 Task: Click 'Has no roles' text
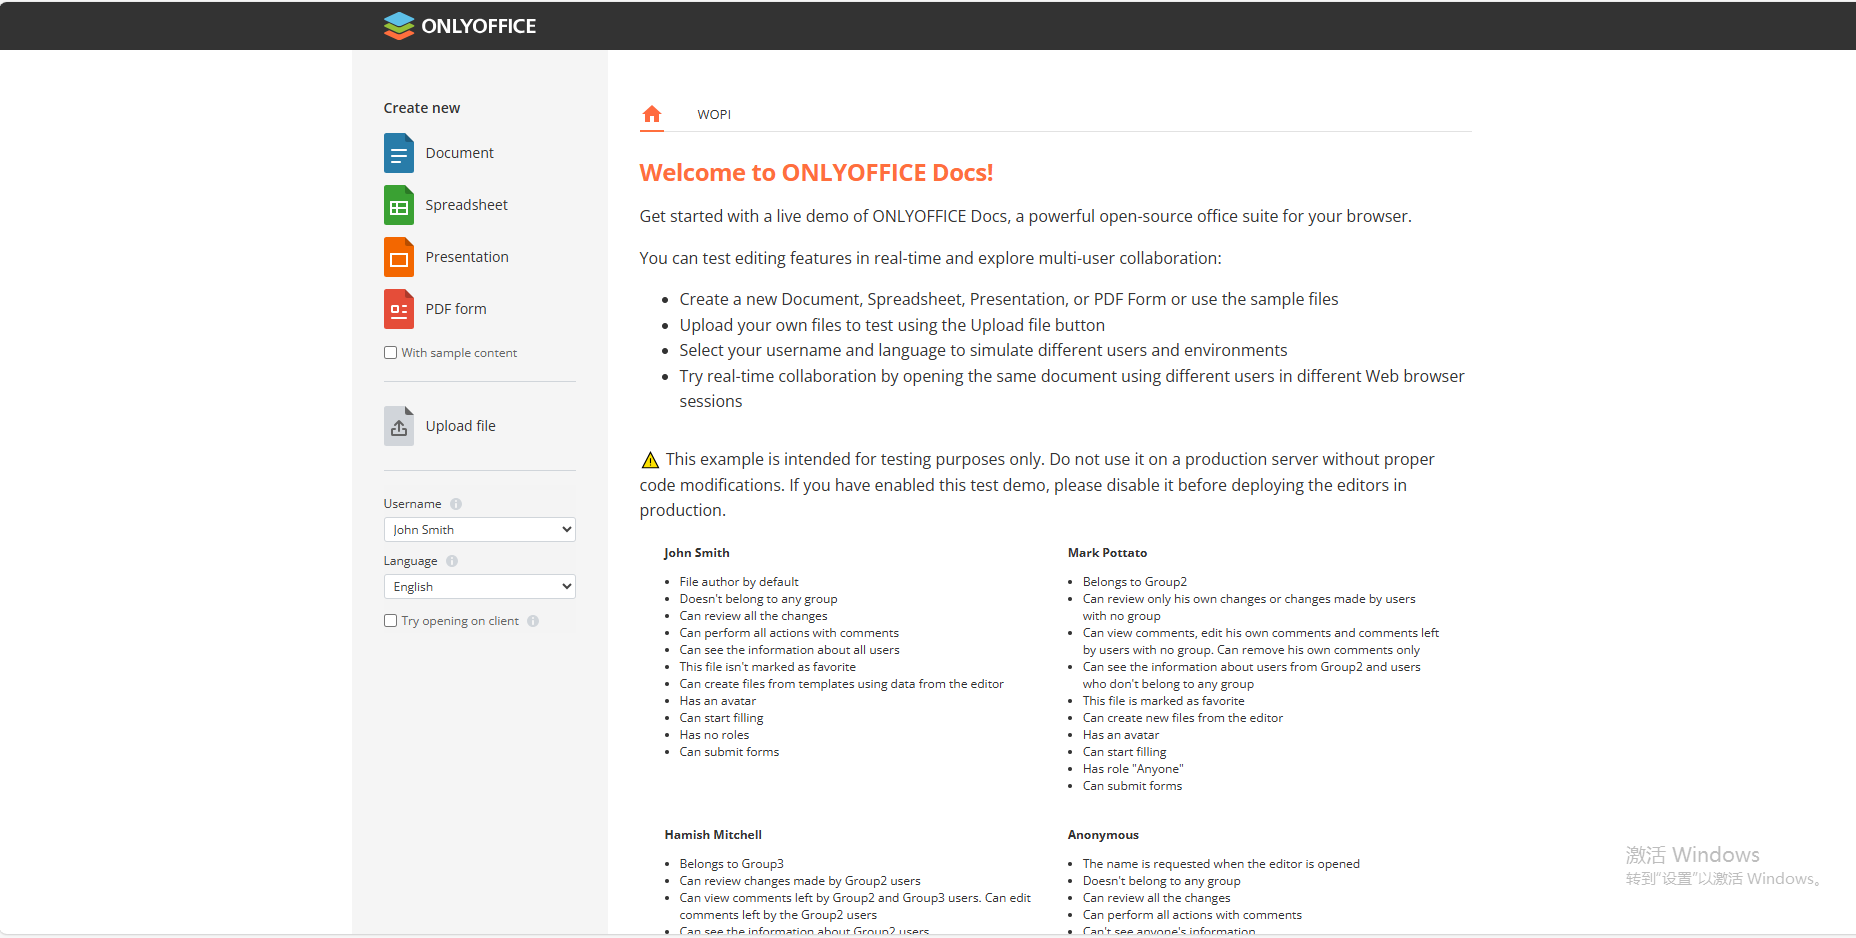tap(714, 735)
